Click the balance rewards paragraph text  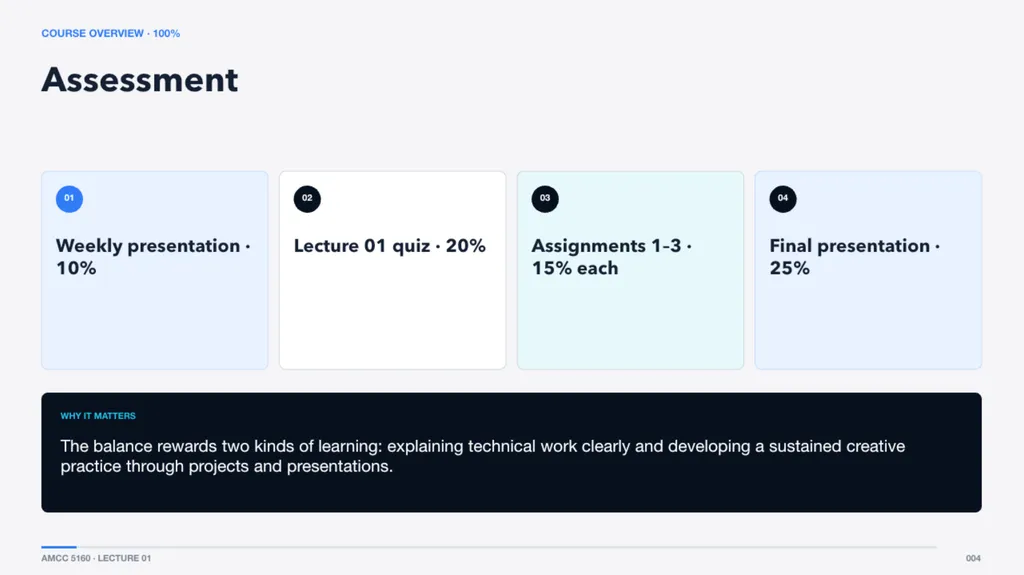(483, 456)
